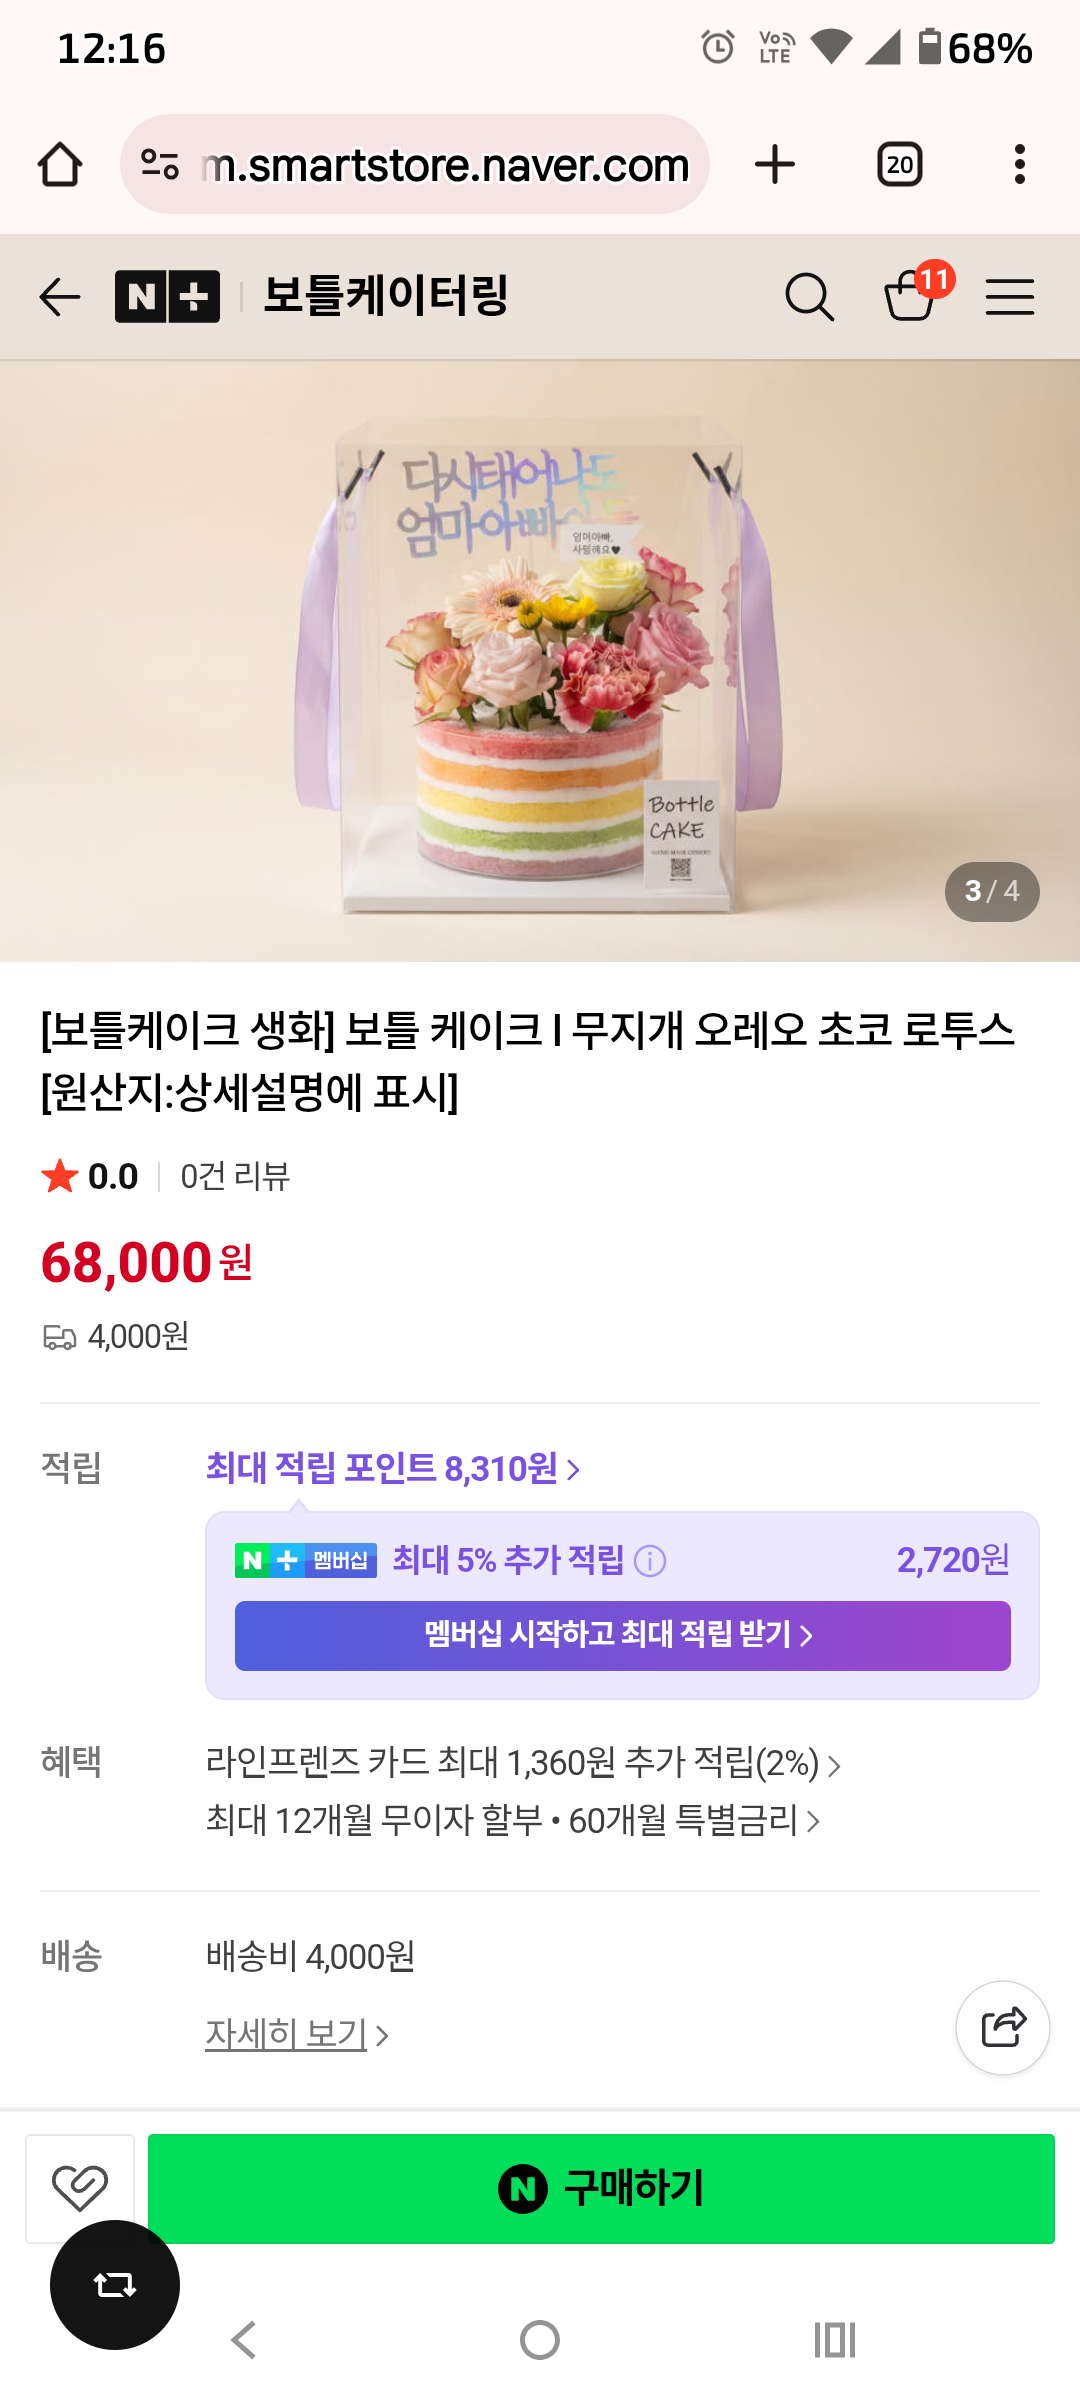The width and height of the screenshot is (1080, 2400).
Task: Tap the 0건 리뷰 review count
Action: click(235, 1176)
